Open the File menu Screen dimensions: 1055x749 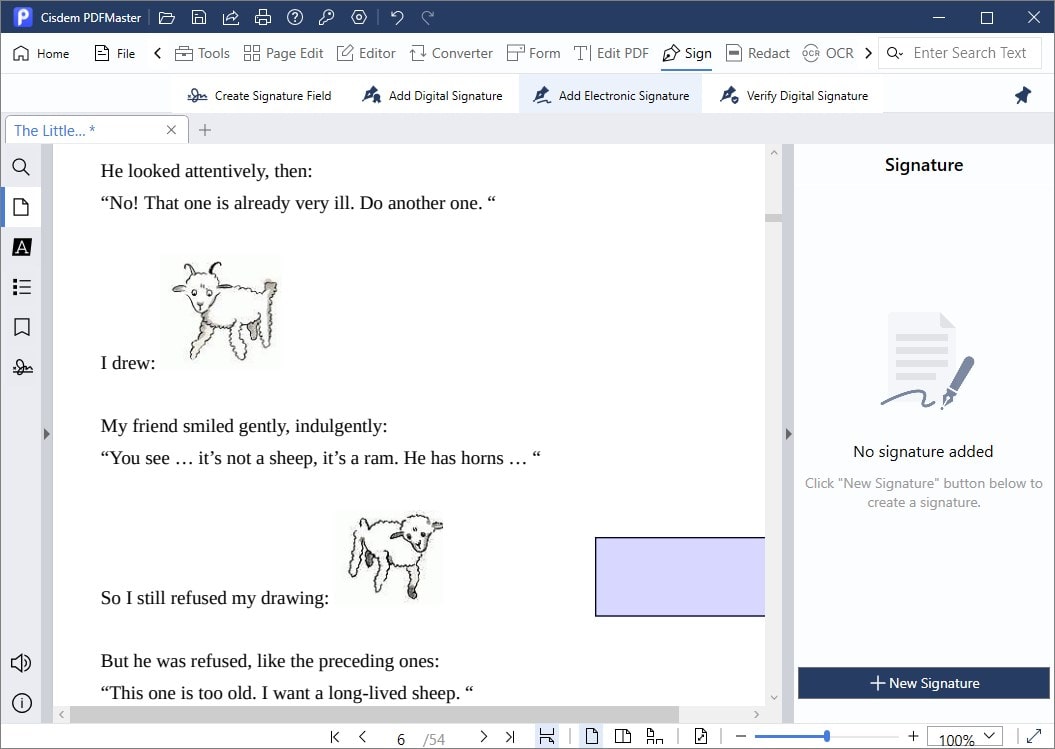click(115, 53)
